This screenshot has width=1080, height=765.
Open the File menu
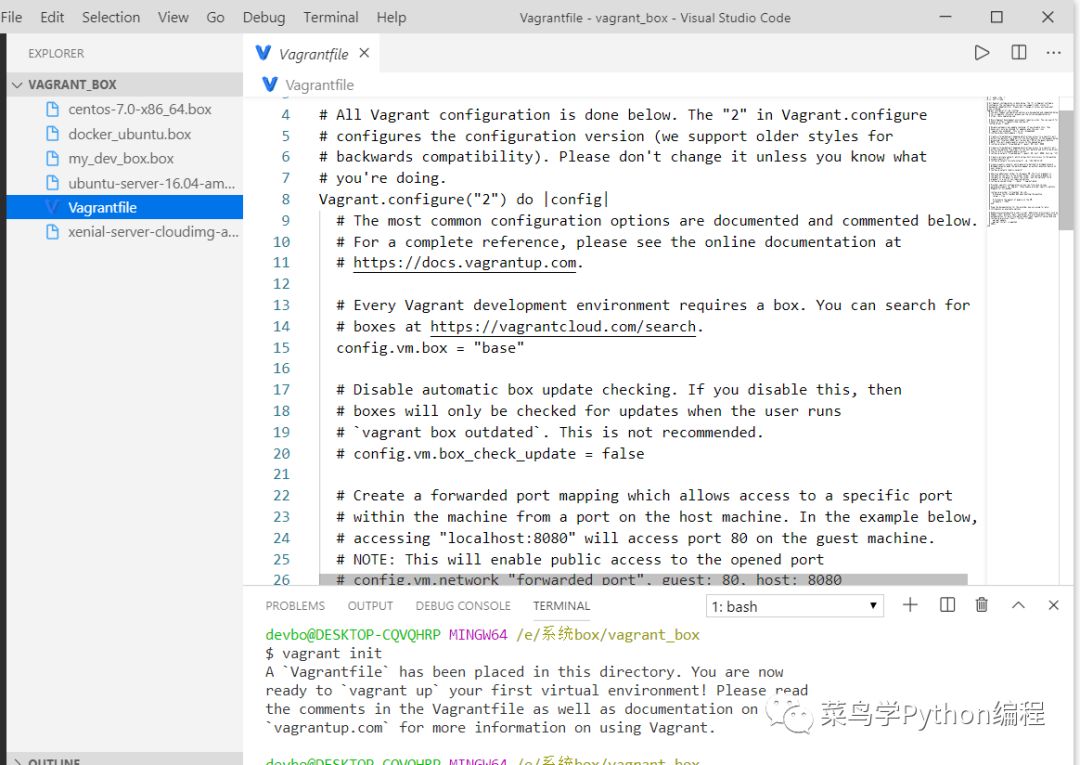pos(11,17)
